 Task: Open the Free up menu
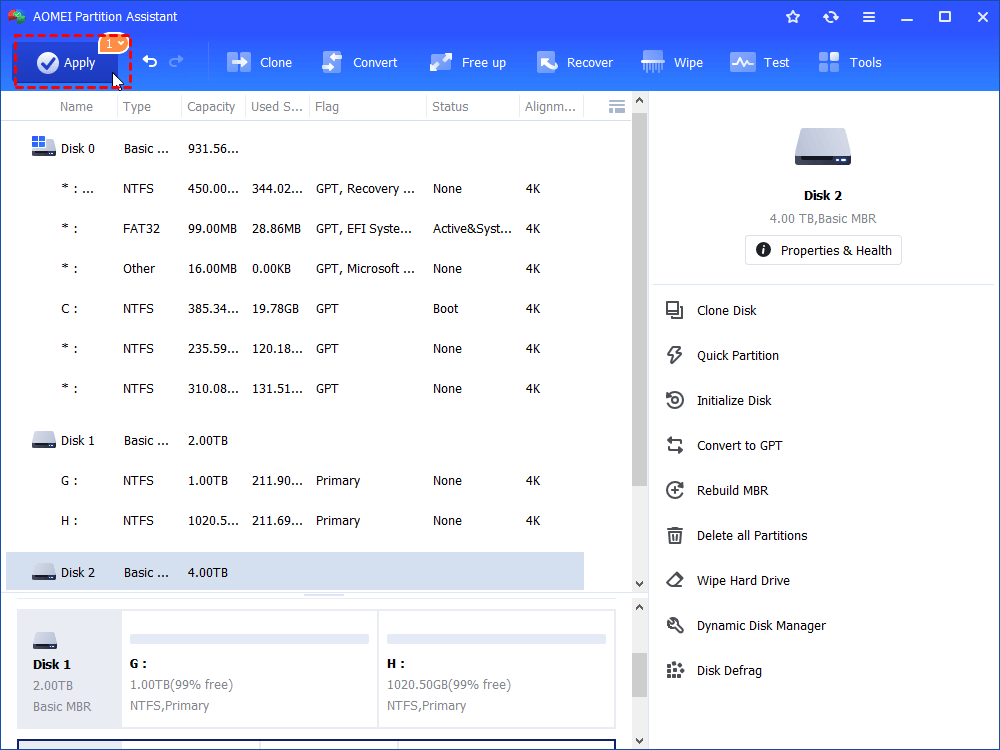coord(467,62)
